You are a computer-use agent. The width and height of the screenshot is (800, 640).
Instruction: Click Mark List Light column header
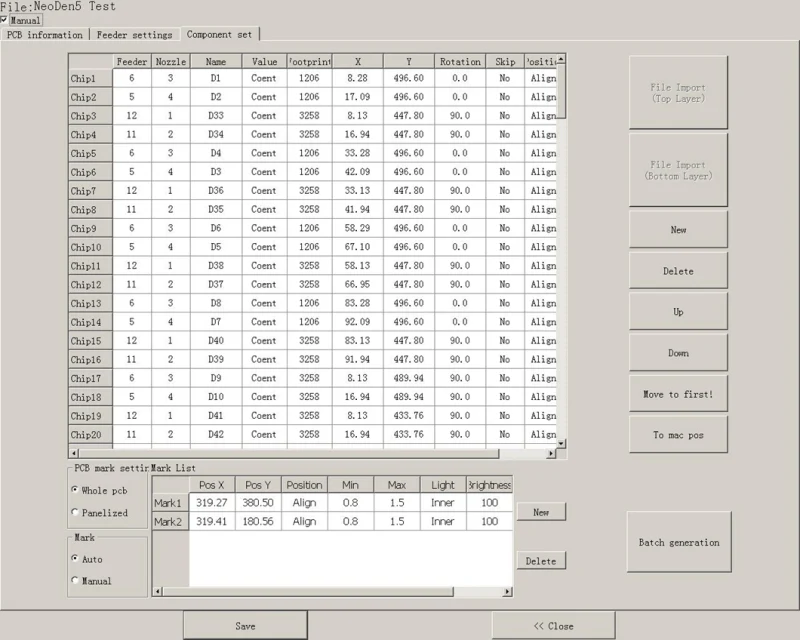[x=443, y=485]
